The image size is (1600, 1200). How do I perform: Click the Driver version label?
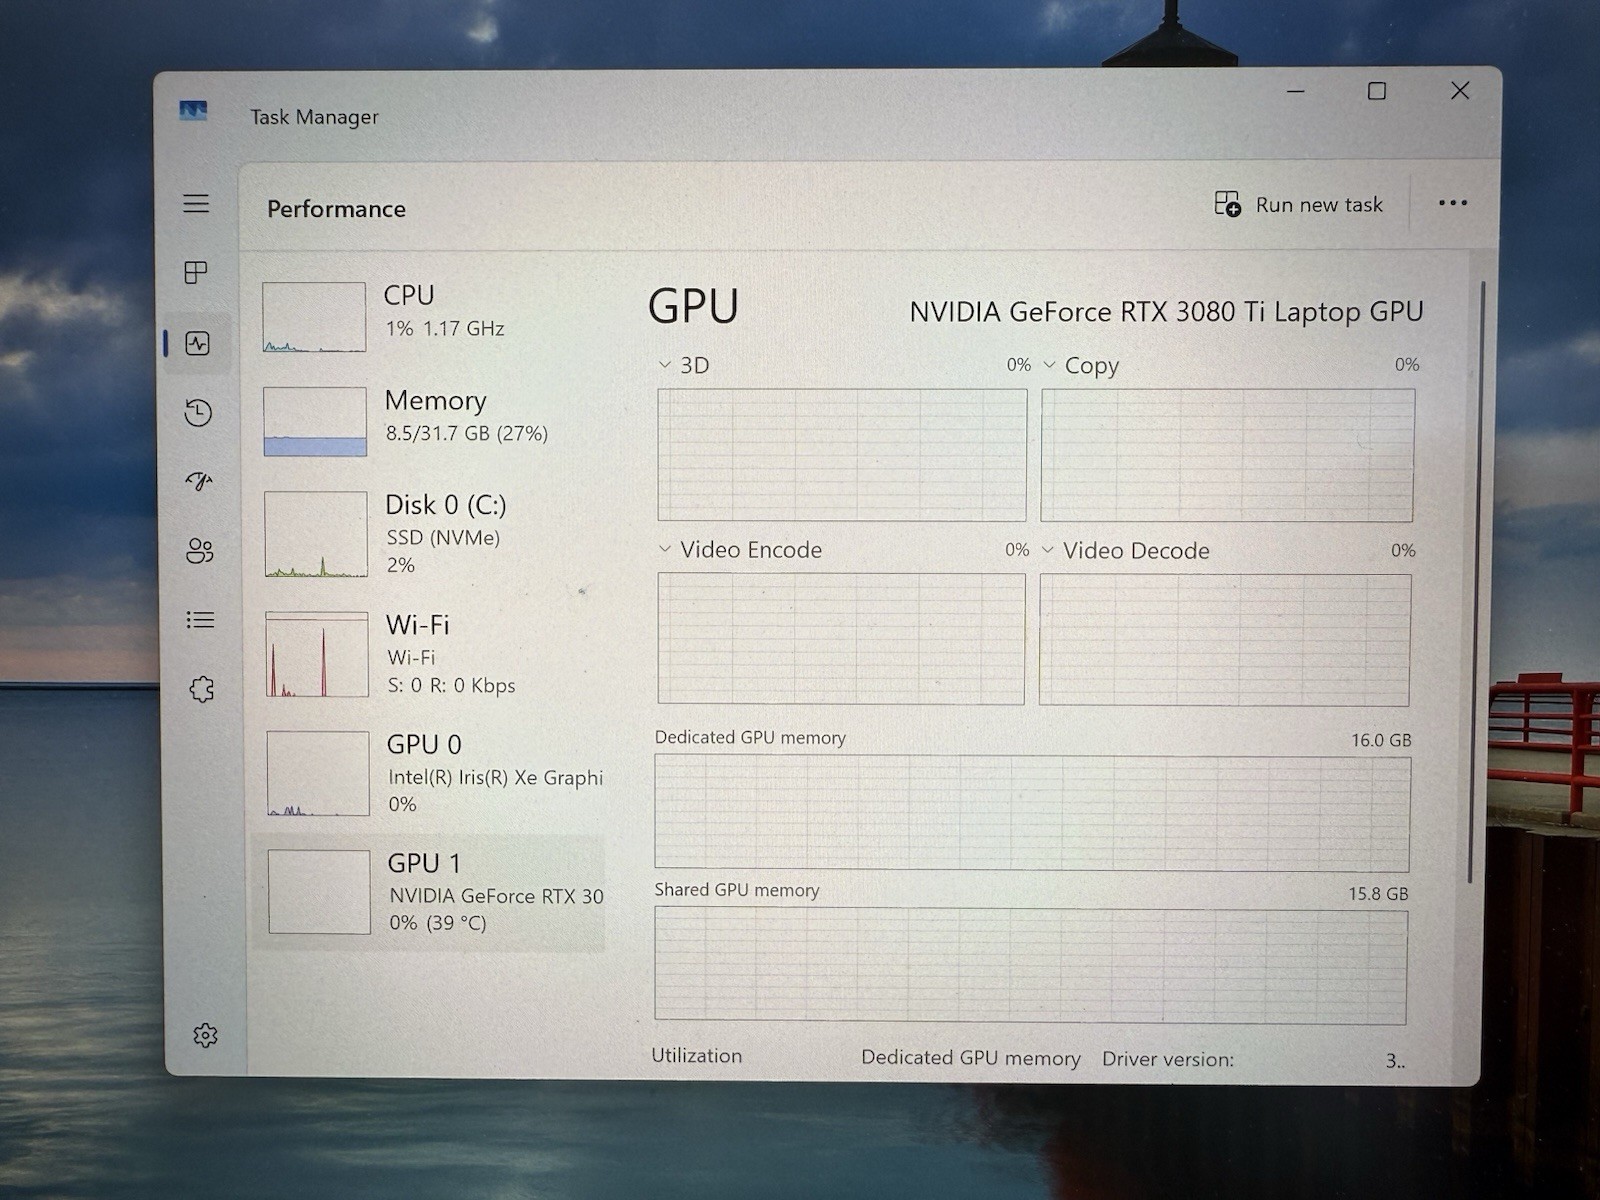1168,1059
